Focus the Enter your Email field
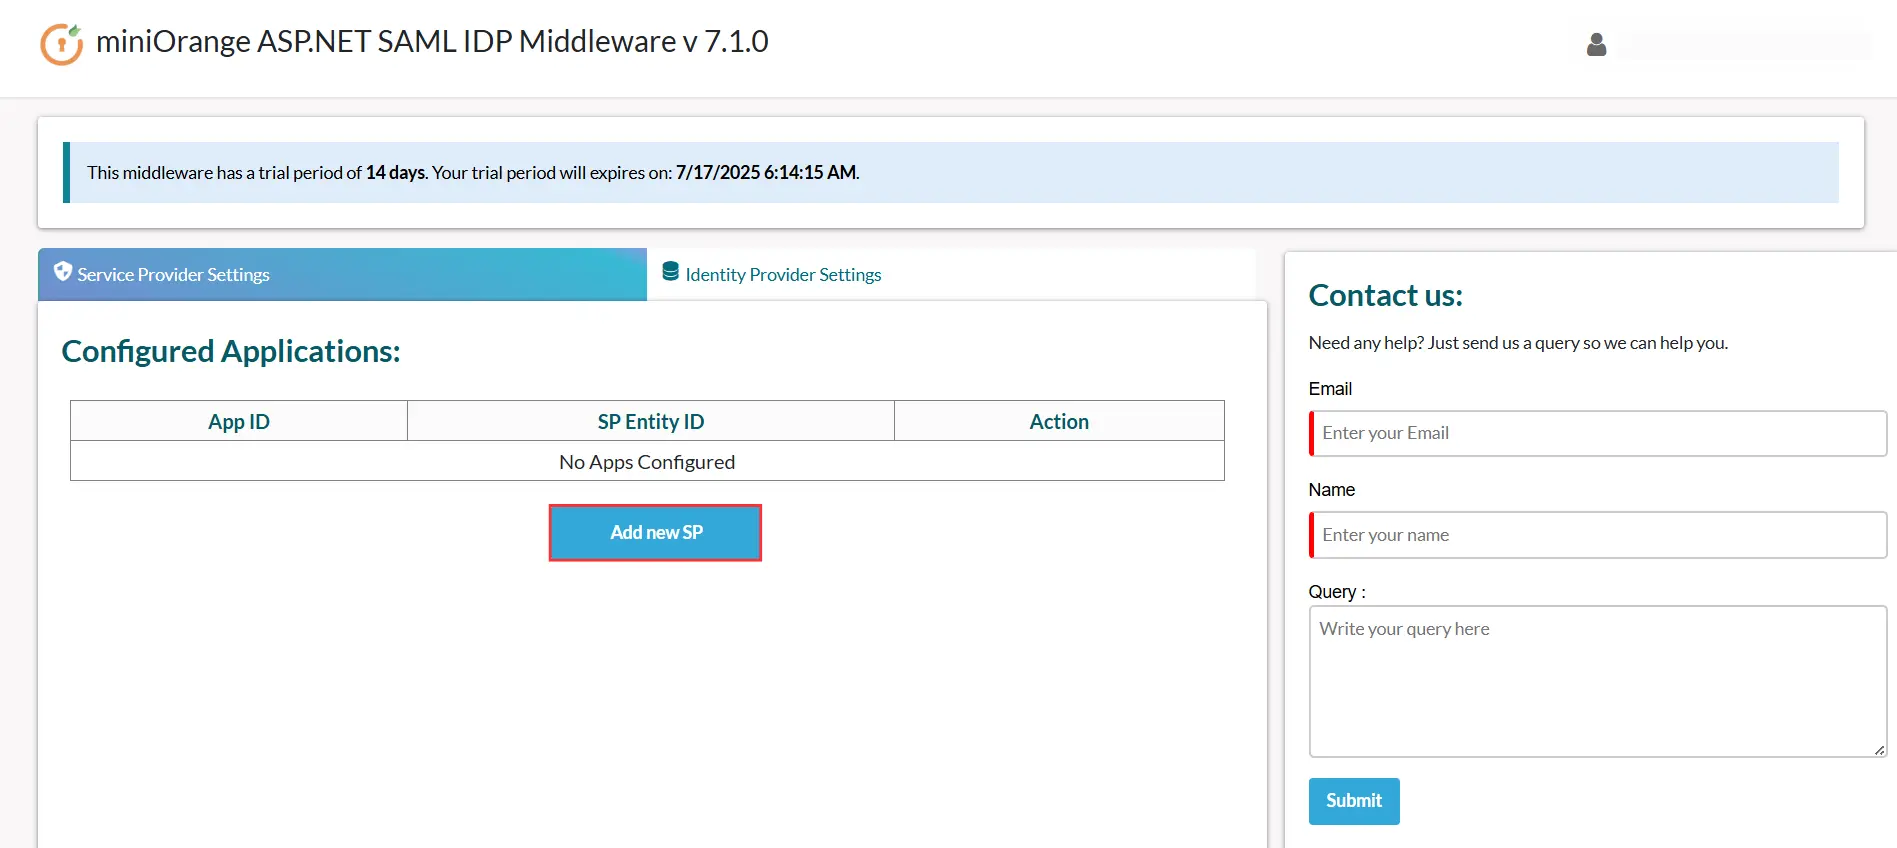 [1597, 433]
